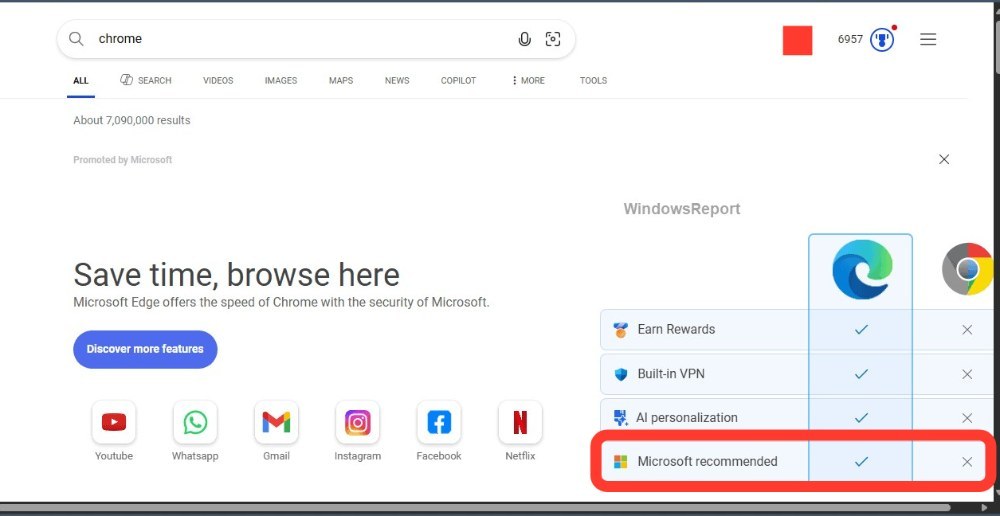The width and height of the screenshot is (1000, 516).
Task: Click the Google Chrome logo
Action: (x=968, y=269)
